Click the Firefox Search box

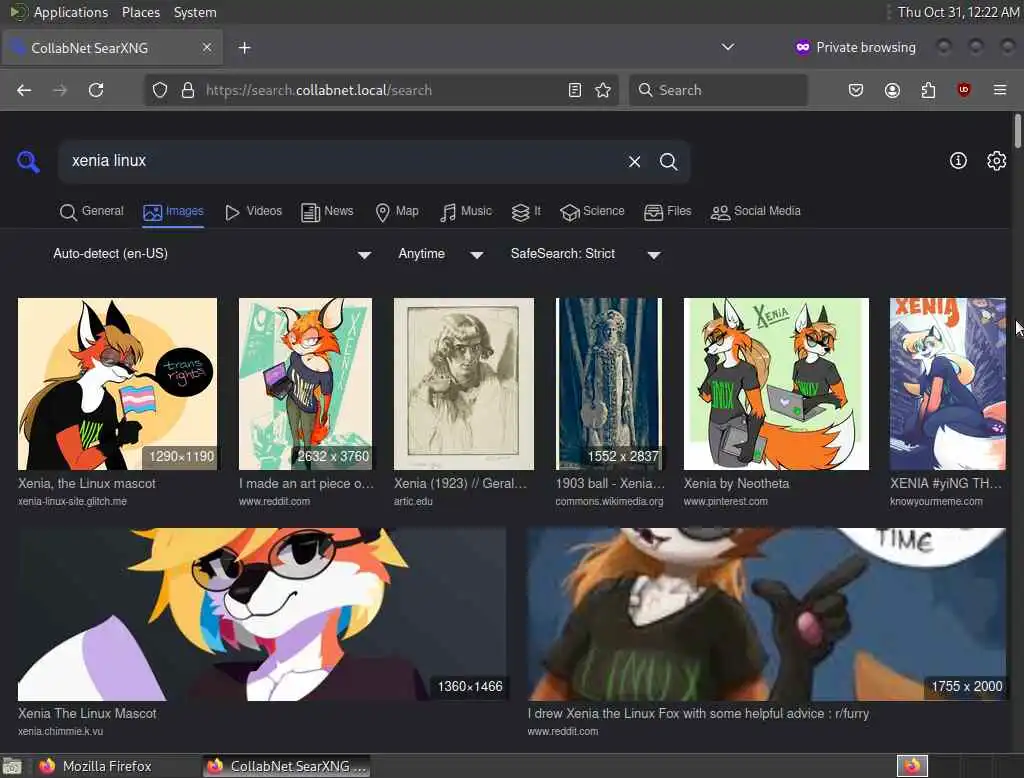[718, 90]
